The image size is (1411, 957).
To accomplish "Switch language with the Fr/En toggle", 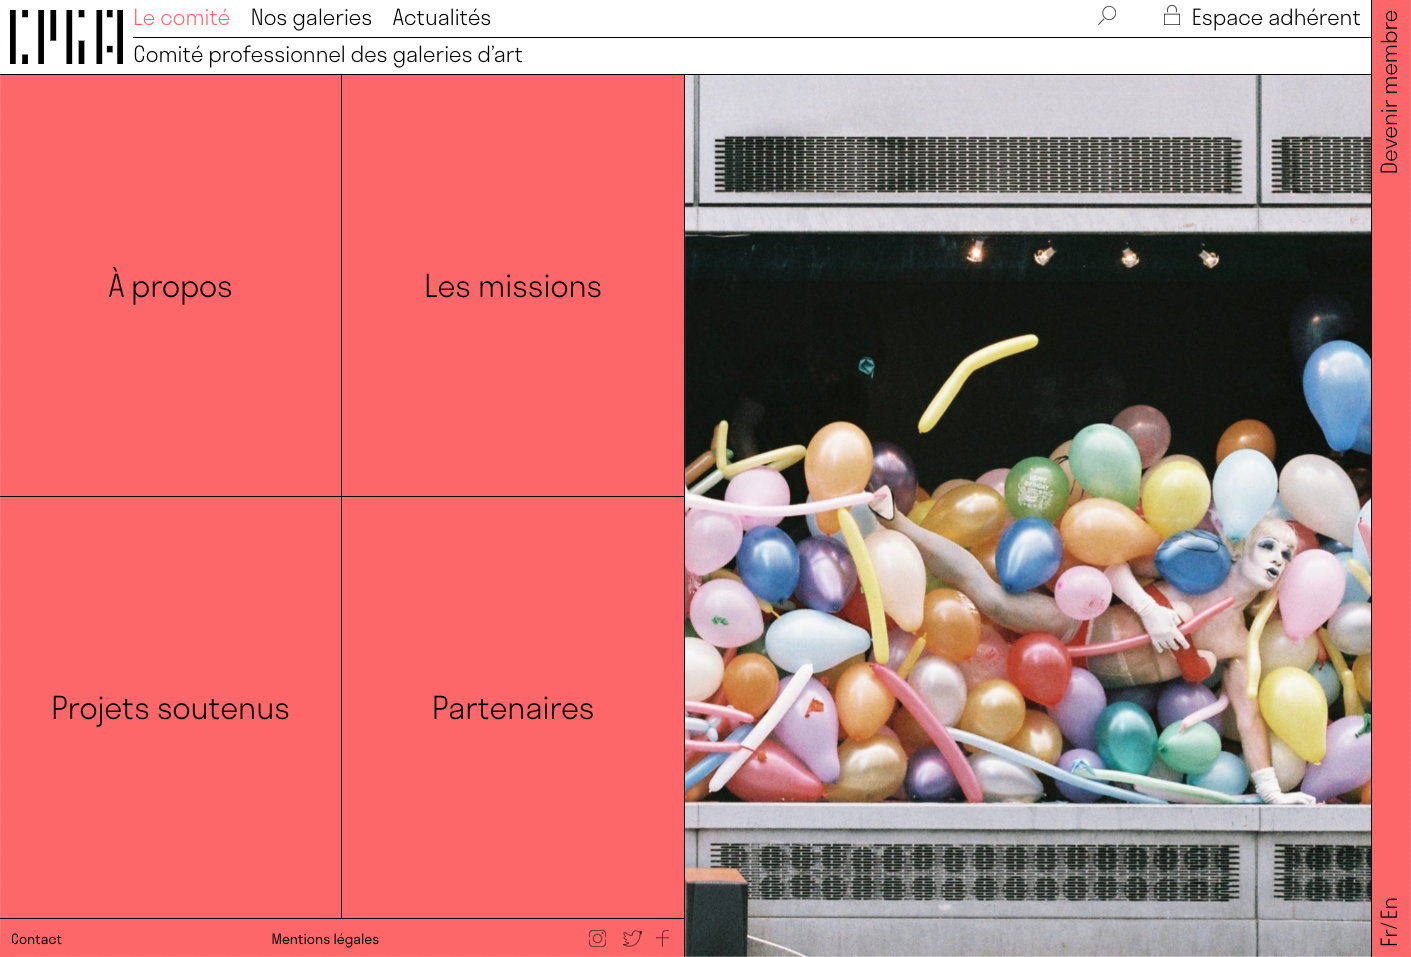I will (x=1390, y=921).
